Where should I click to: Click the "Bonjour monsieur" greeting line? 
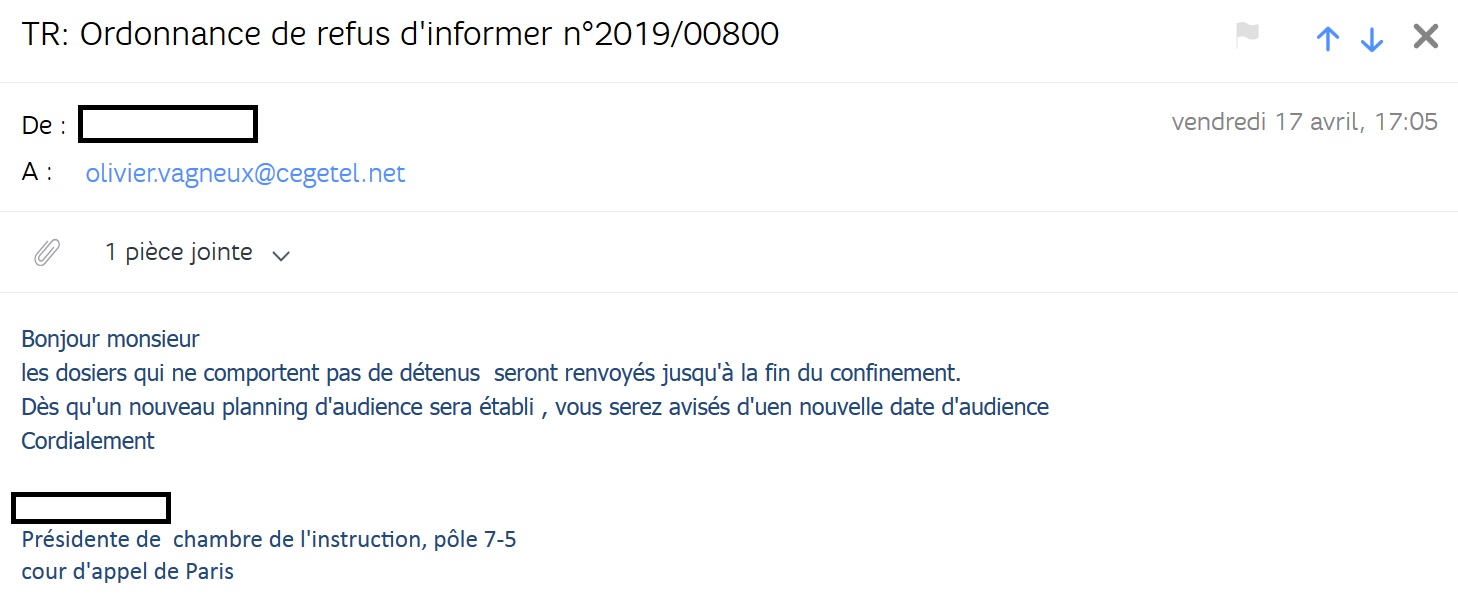pyautogui.click(x=110, y=339)
